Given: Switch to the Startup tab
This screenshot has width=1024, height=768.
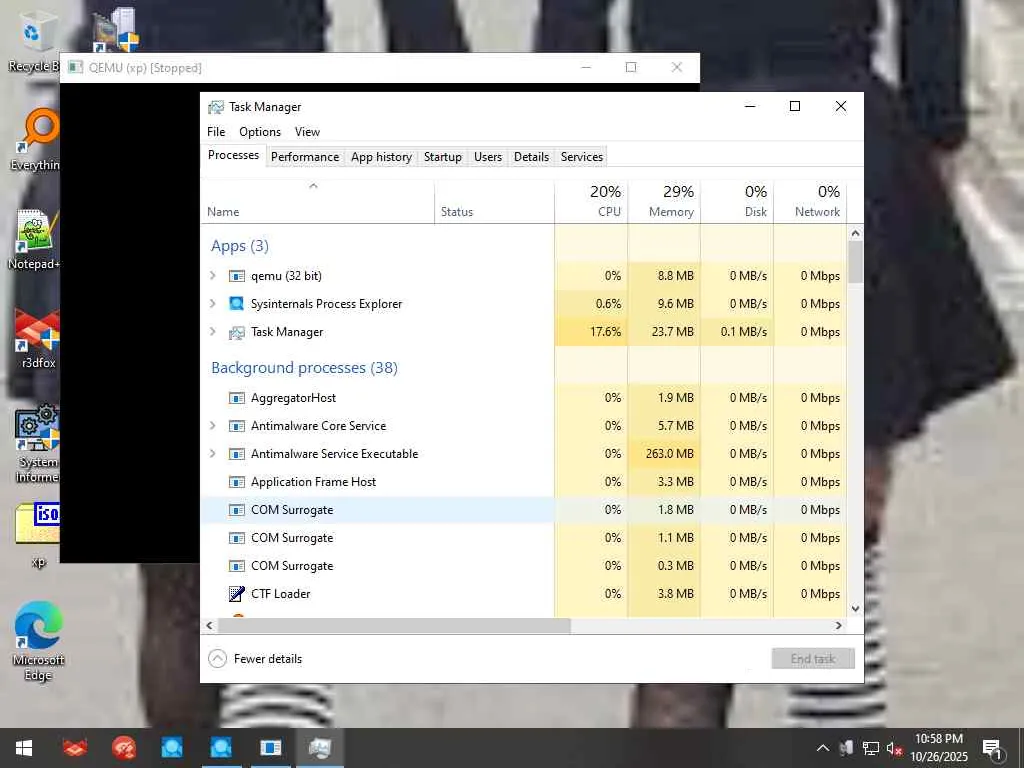Looking at the screenshot, I should coord(443,157).
